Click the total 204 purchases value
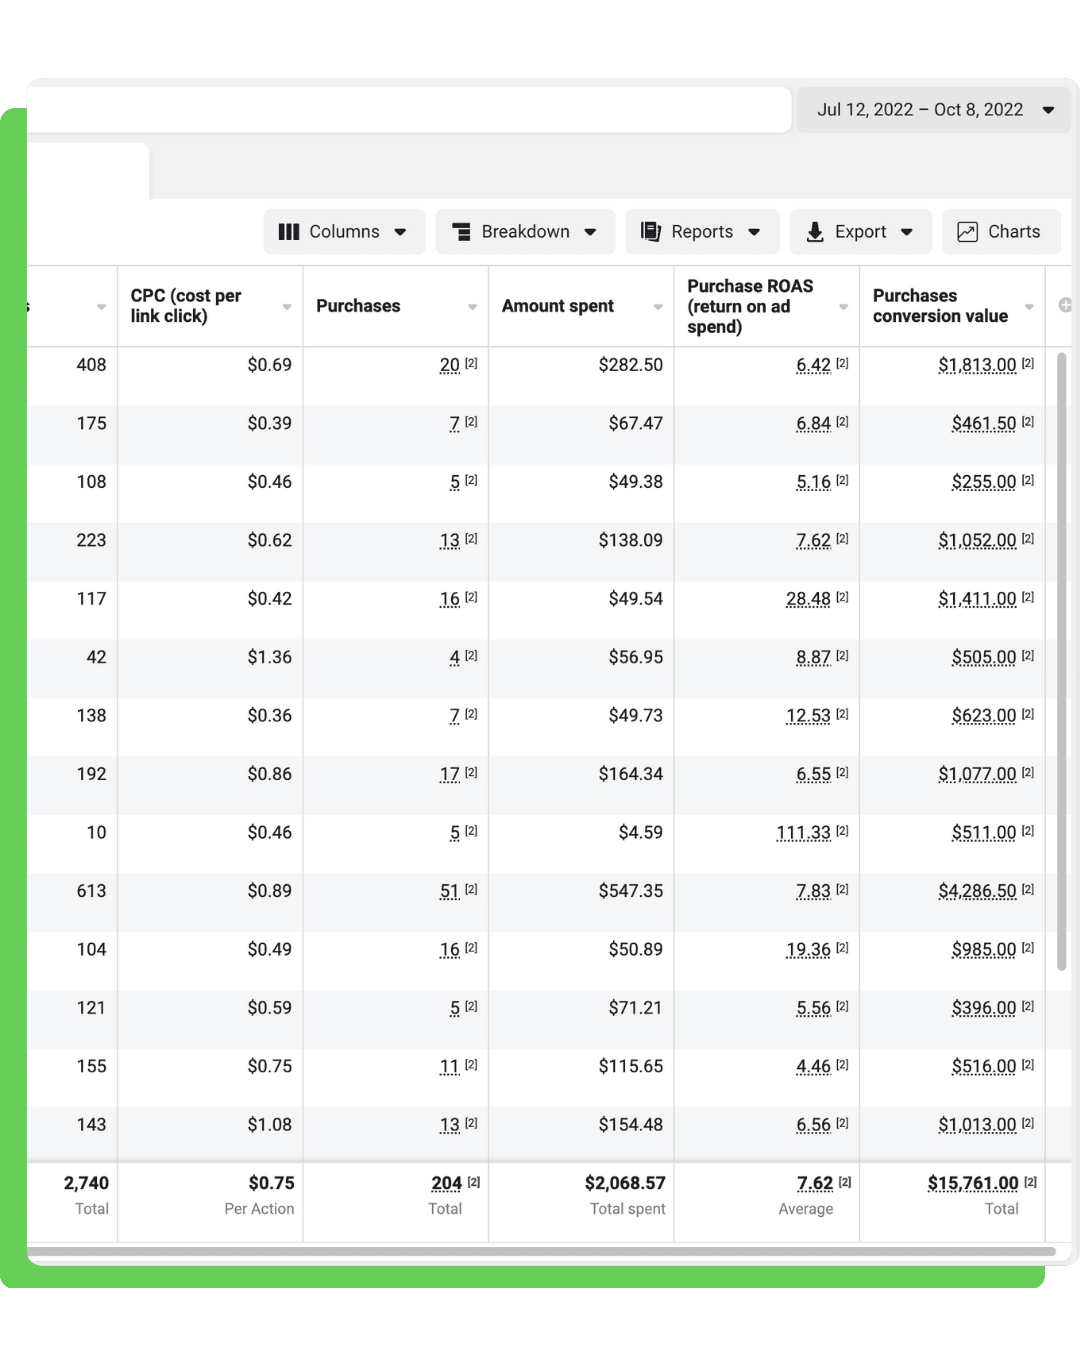 click(447, 1183)
